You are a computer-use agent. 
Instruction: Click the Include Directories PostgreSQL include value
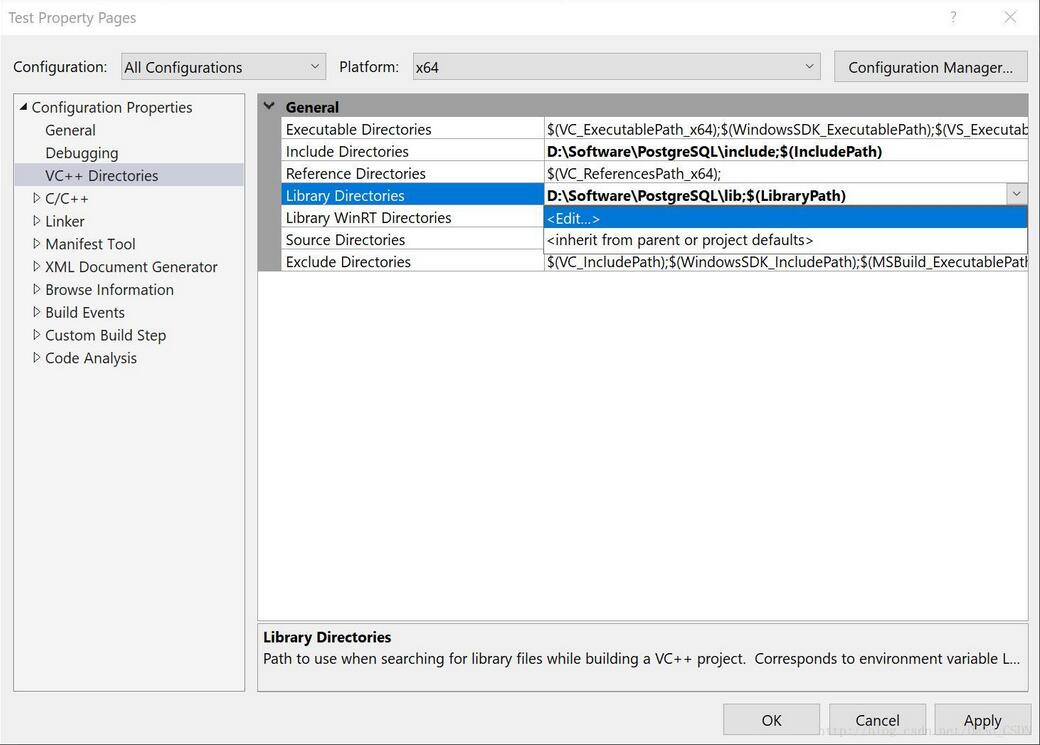coord(714,151)
